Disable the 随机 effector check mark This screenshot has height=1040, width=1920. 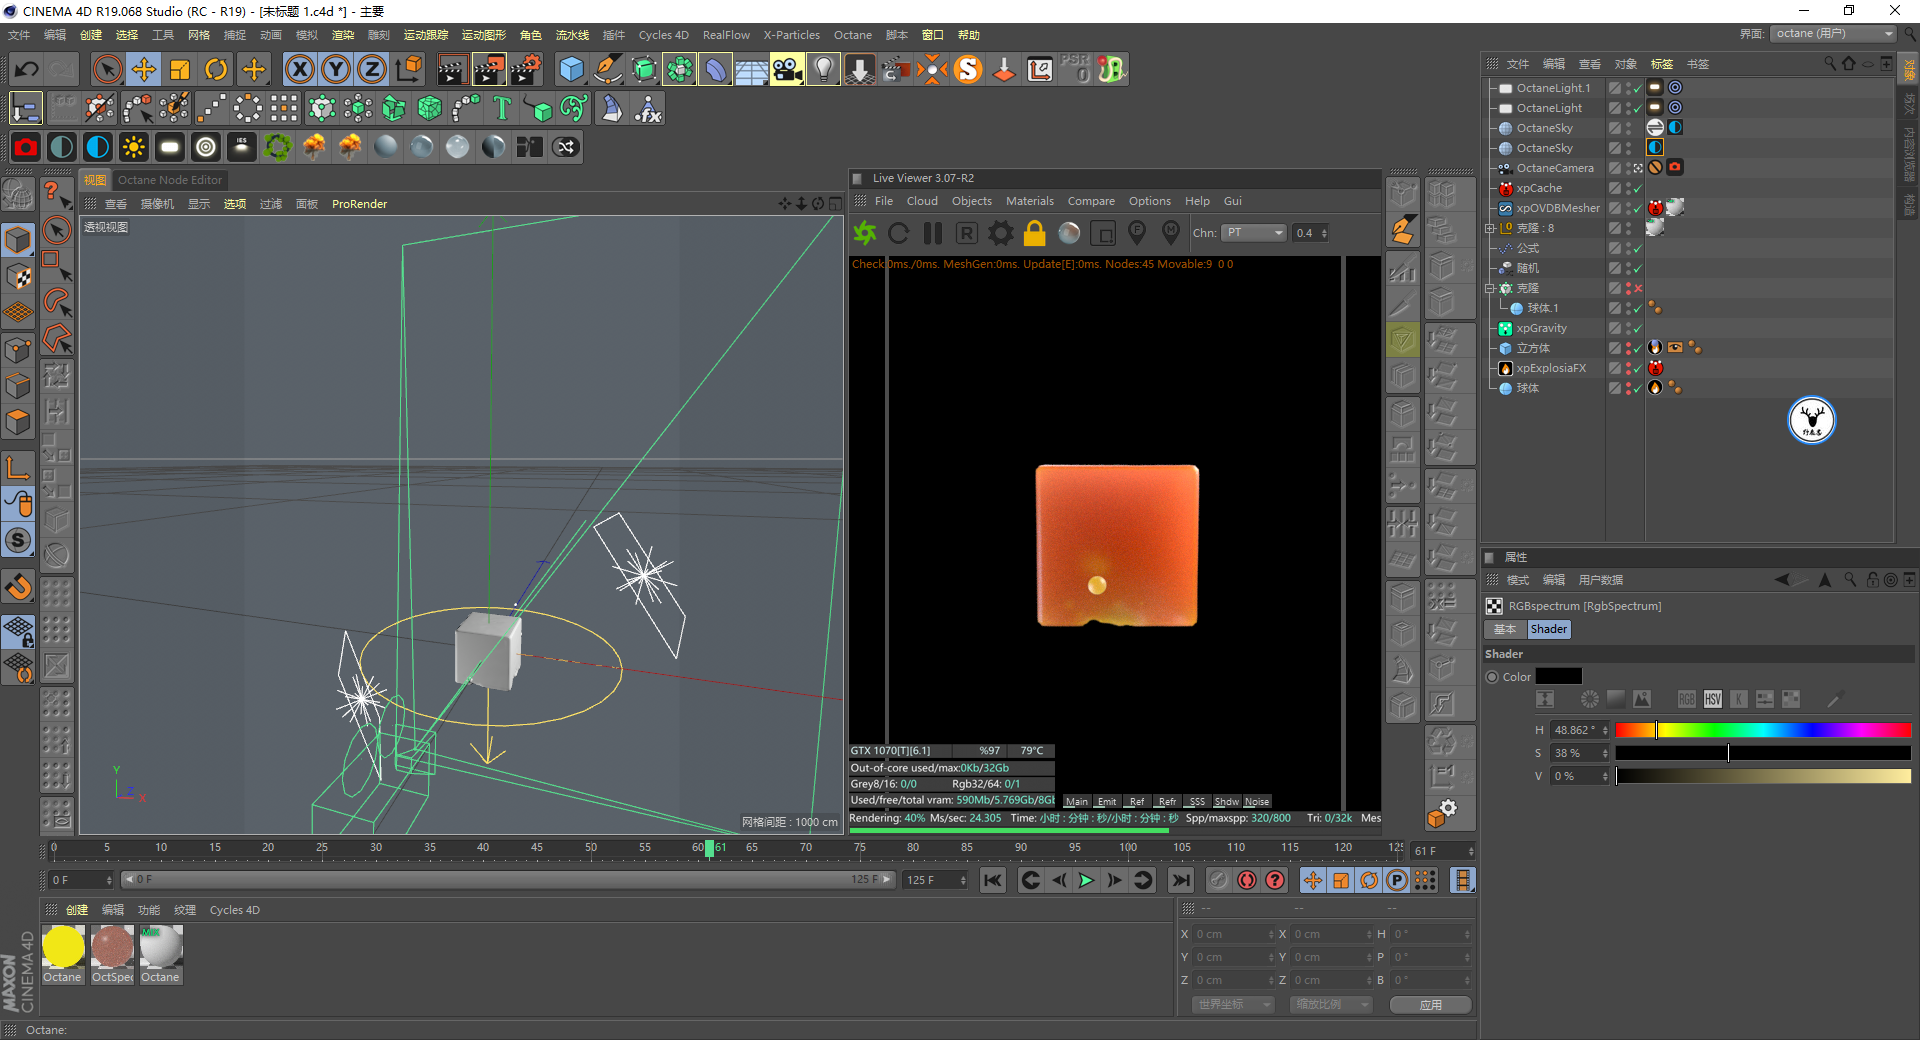pyautogui.click(x=1637, y=268)
